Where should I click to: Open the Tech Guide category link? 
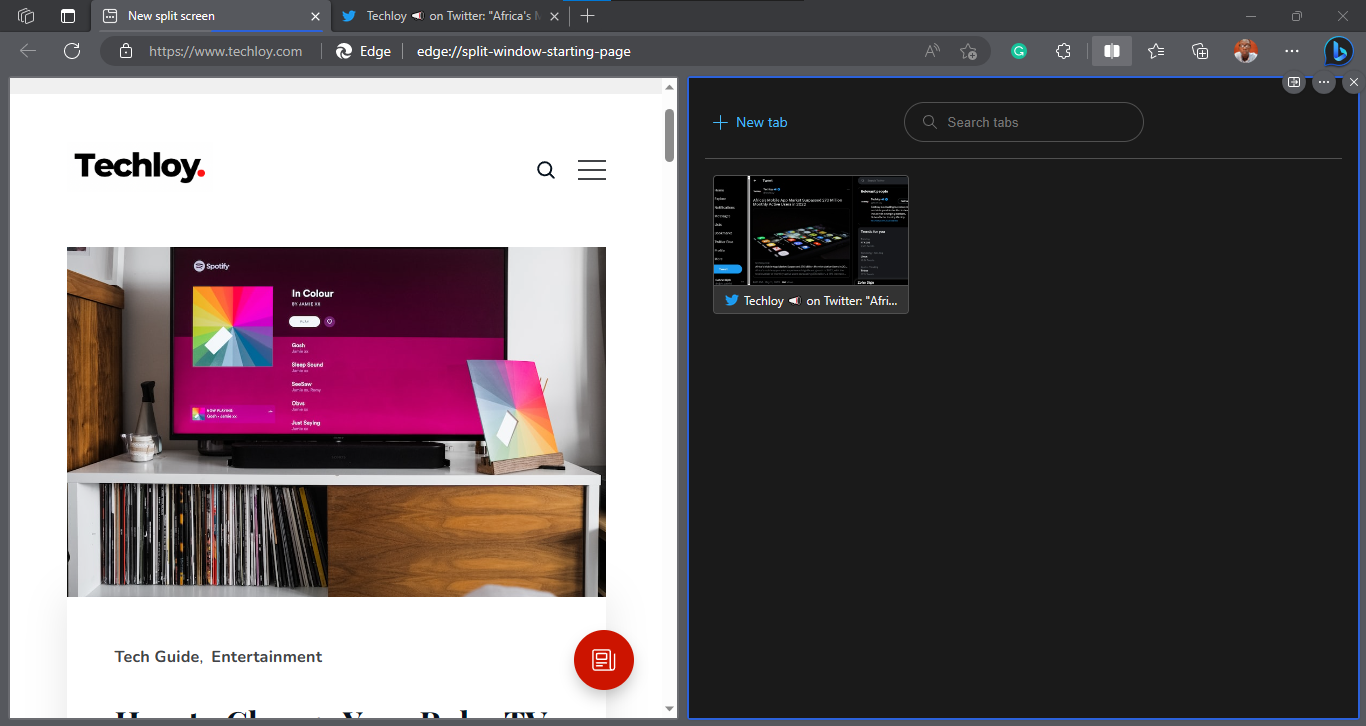tap(157, 657)
